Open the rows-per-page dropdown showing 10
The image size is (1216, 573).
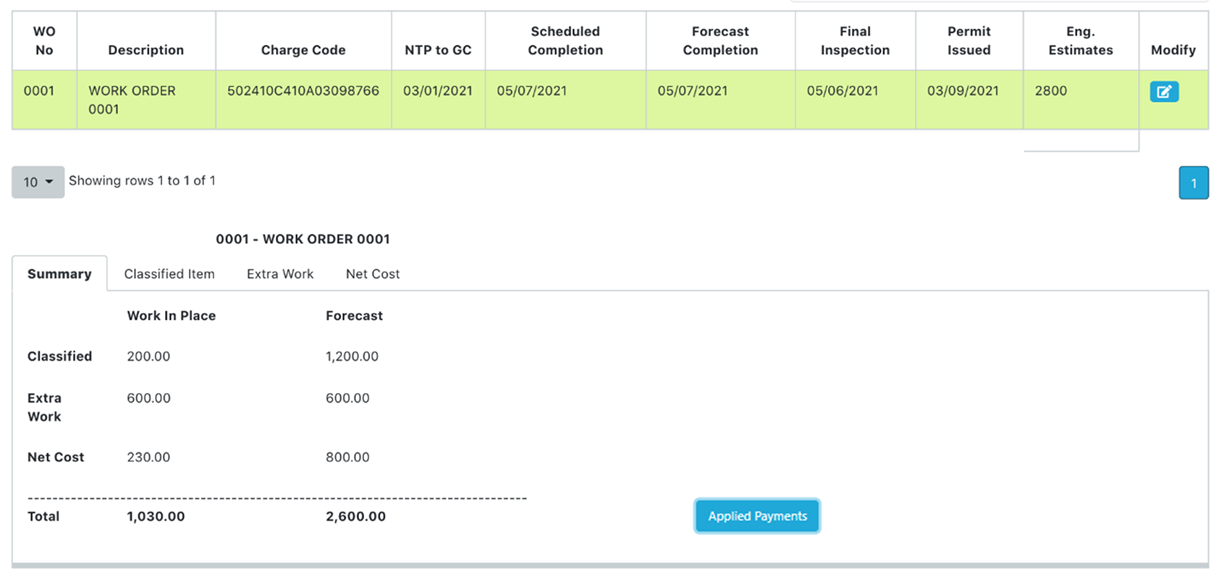click(38, 182)
